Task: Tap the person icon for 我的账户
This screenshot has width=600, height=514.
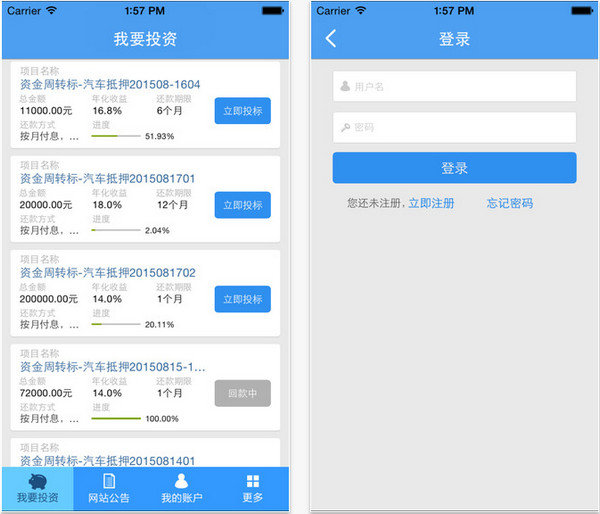Action: click(x=181, y=481)
